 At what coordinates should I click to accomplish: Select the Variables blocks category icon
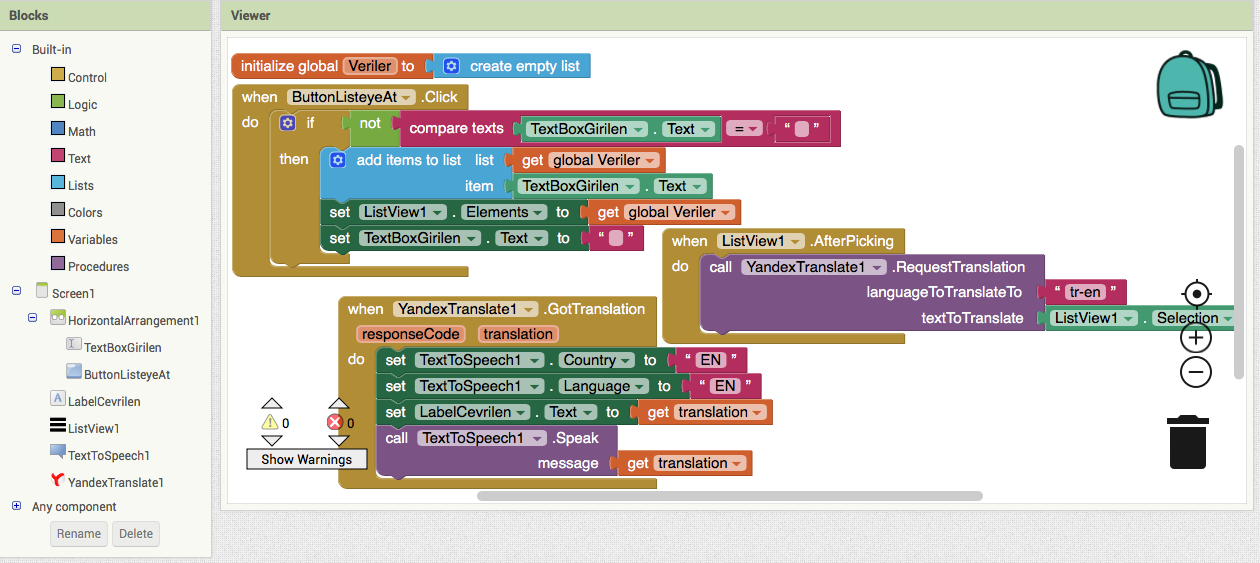click(x=58, y=237)
